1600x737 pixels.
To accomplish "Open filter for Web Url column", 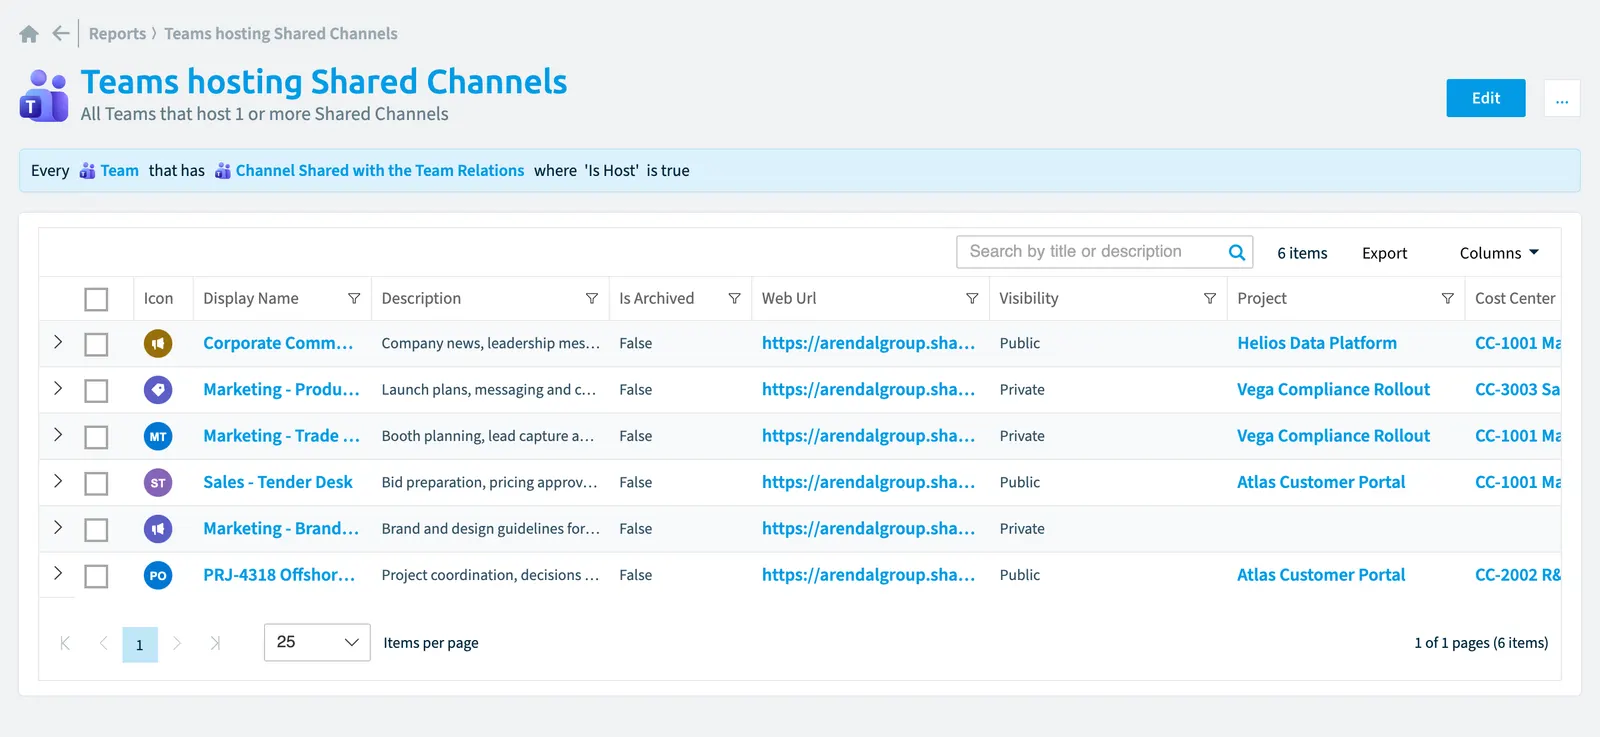I will [972, 298].
